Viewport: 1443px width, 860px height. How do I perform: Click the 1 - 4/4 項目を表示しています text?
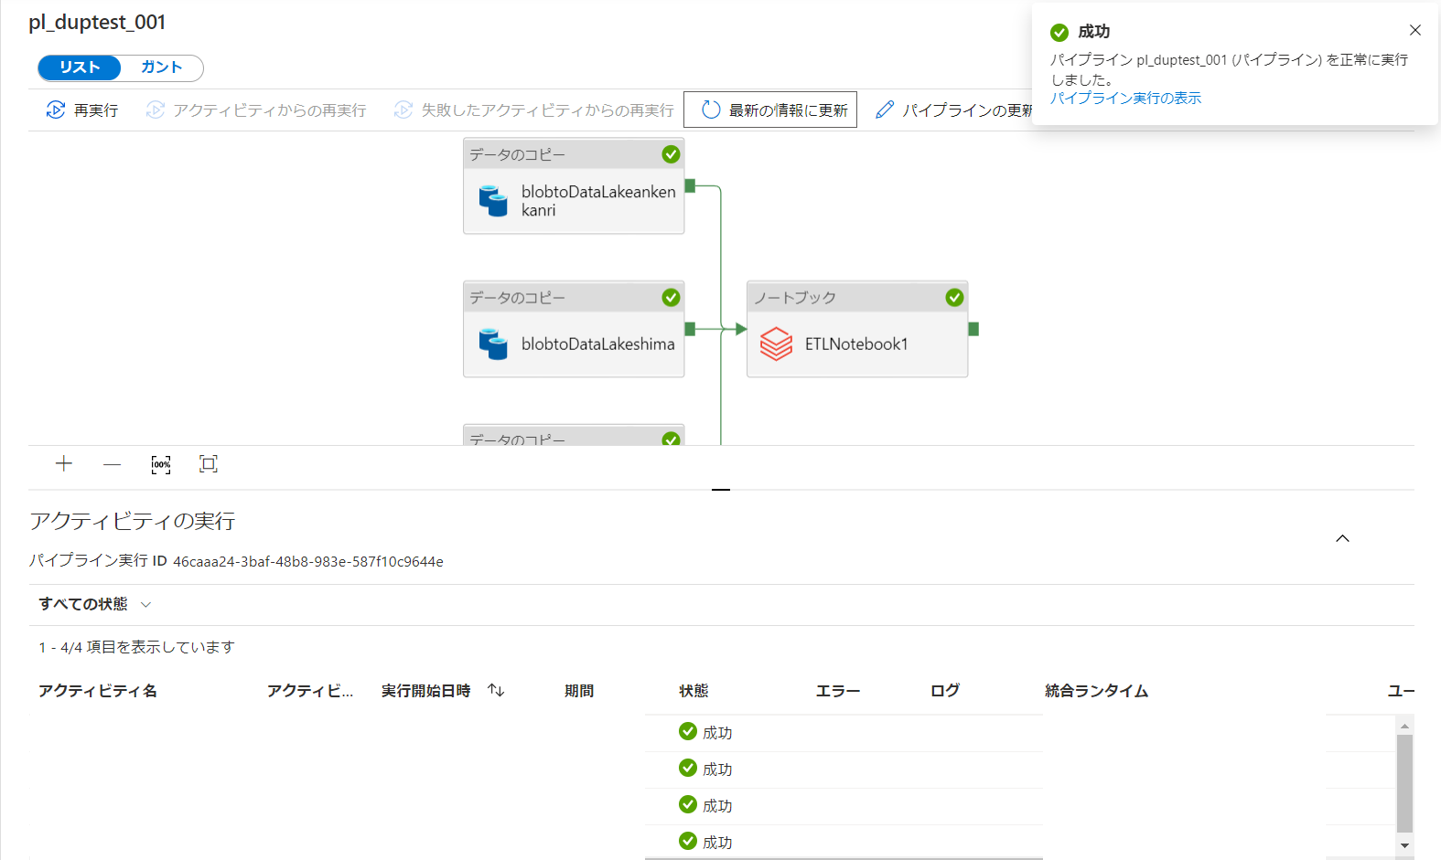pos(136,647)
